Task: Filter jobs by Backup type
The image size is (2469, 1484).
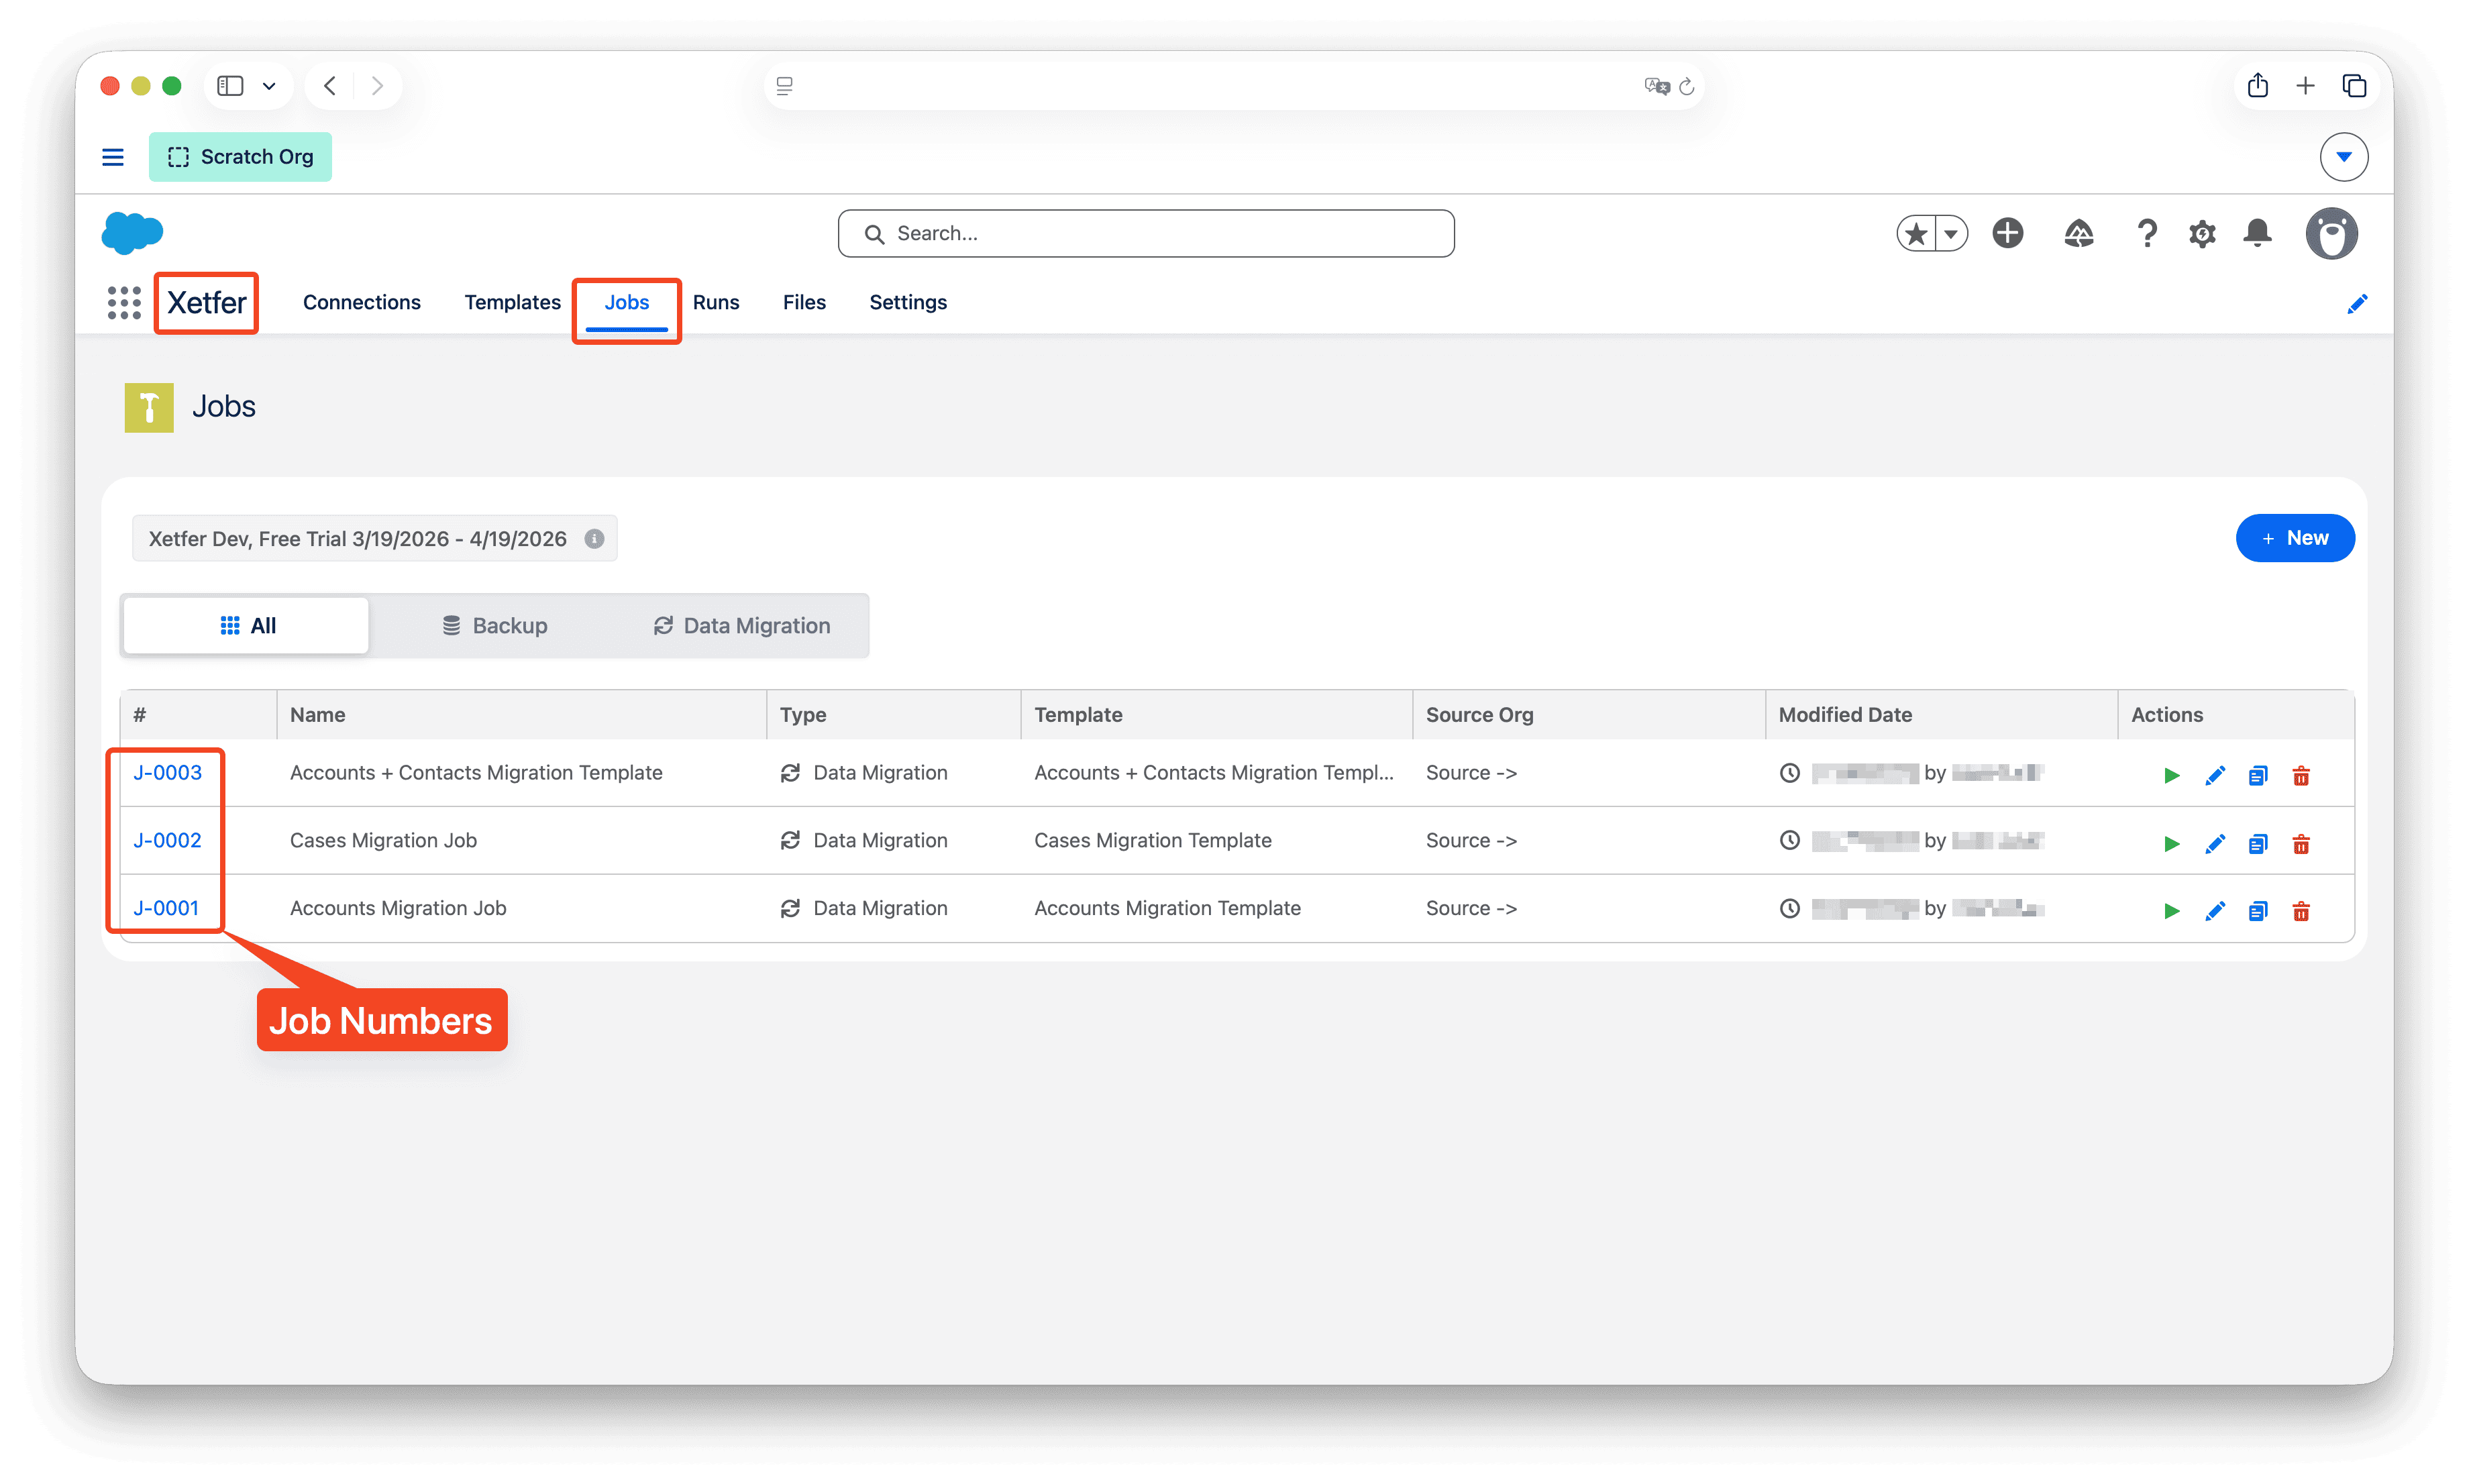Action: pos(494,626)
